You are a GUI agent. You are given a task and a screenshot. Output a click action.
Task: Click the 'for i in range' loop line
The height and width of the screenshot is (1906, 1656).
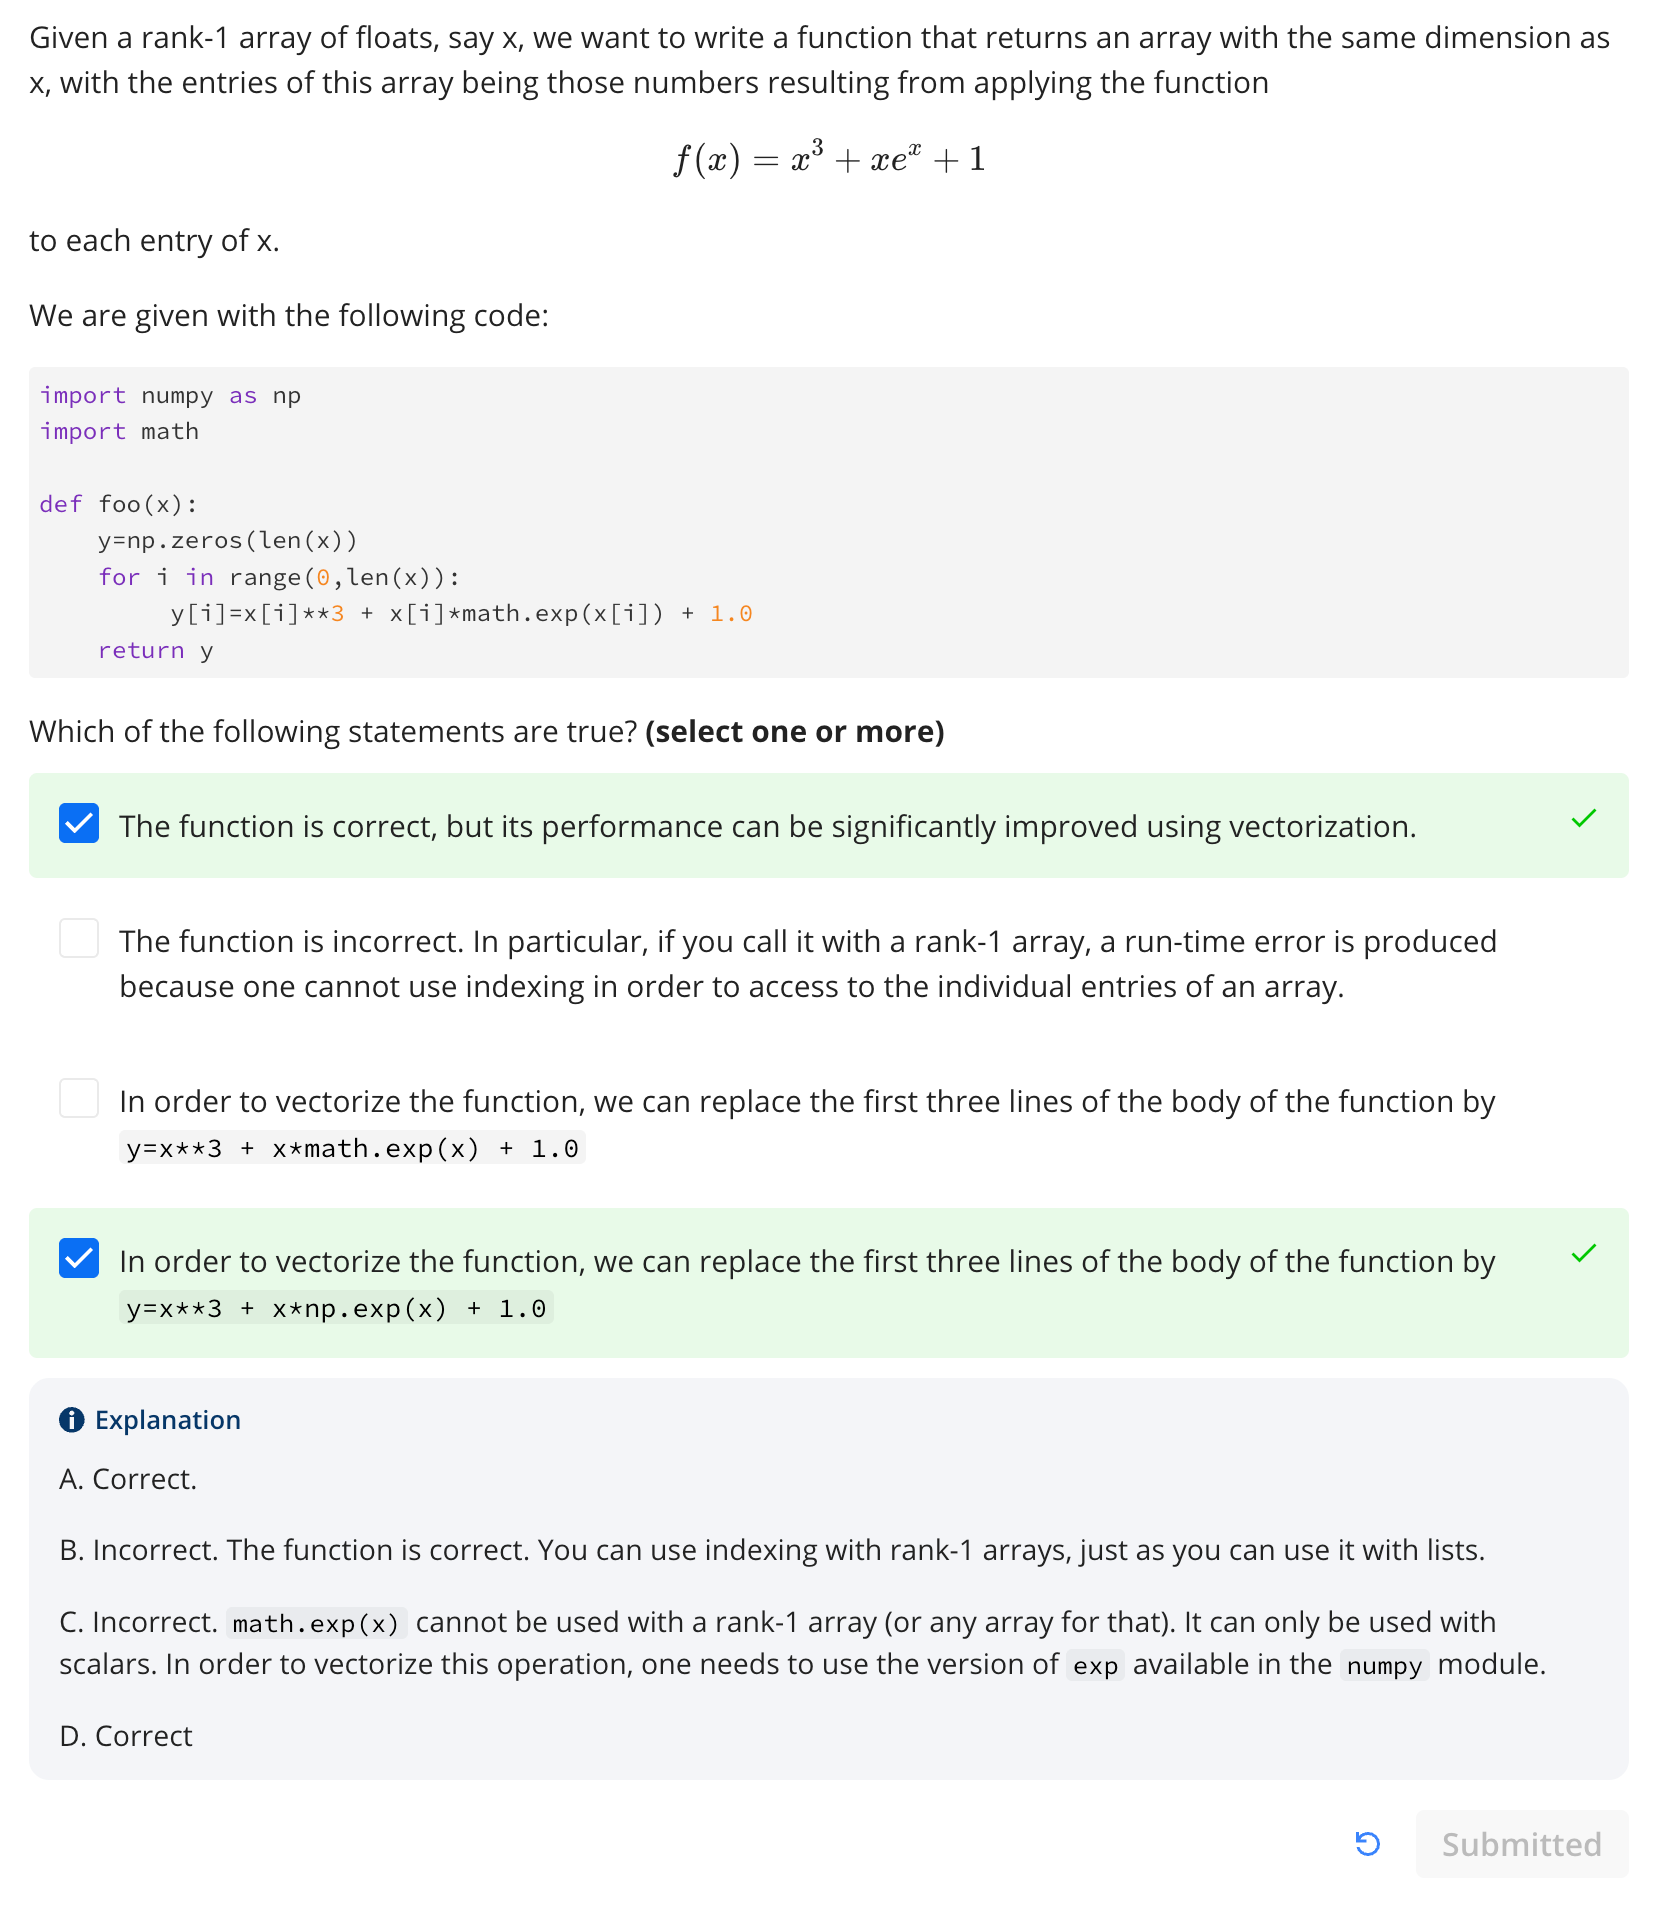click(x=279, y=577)
